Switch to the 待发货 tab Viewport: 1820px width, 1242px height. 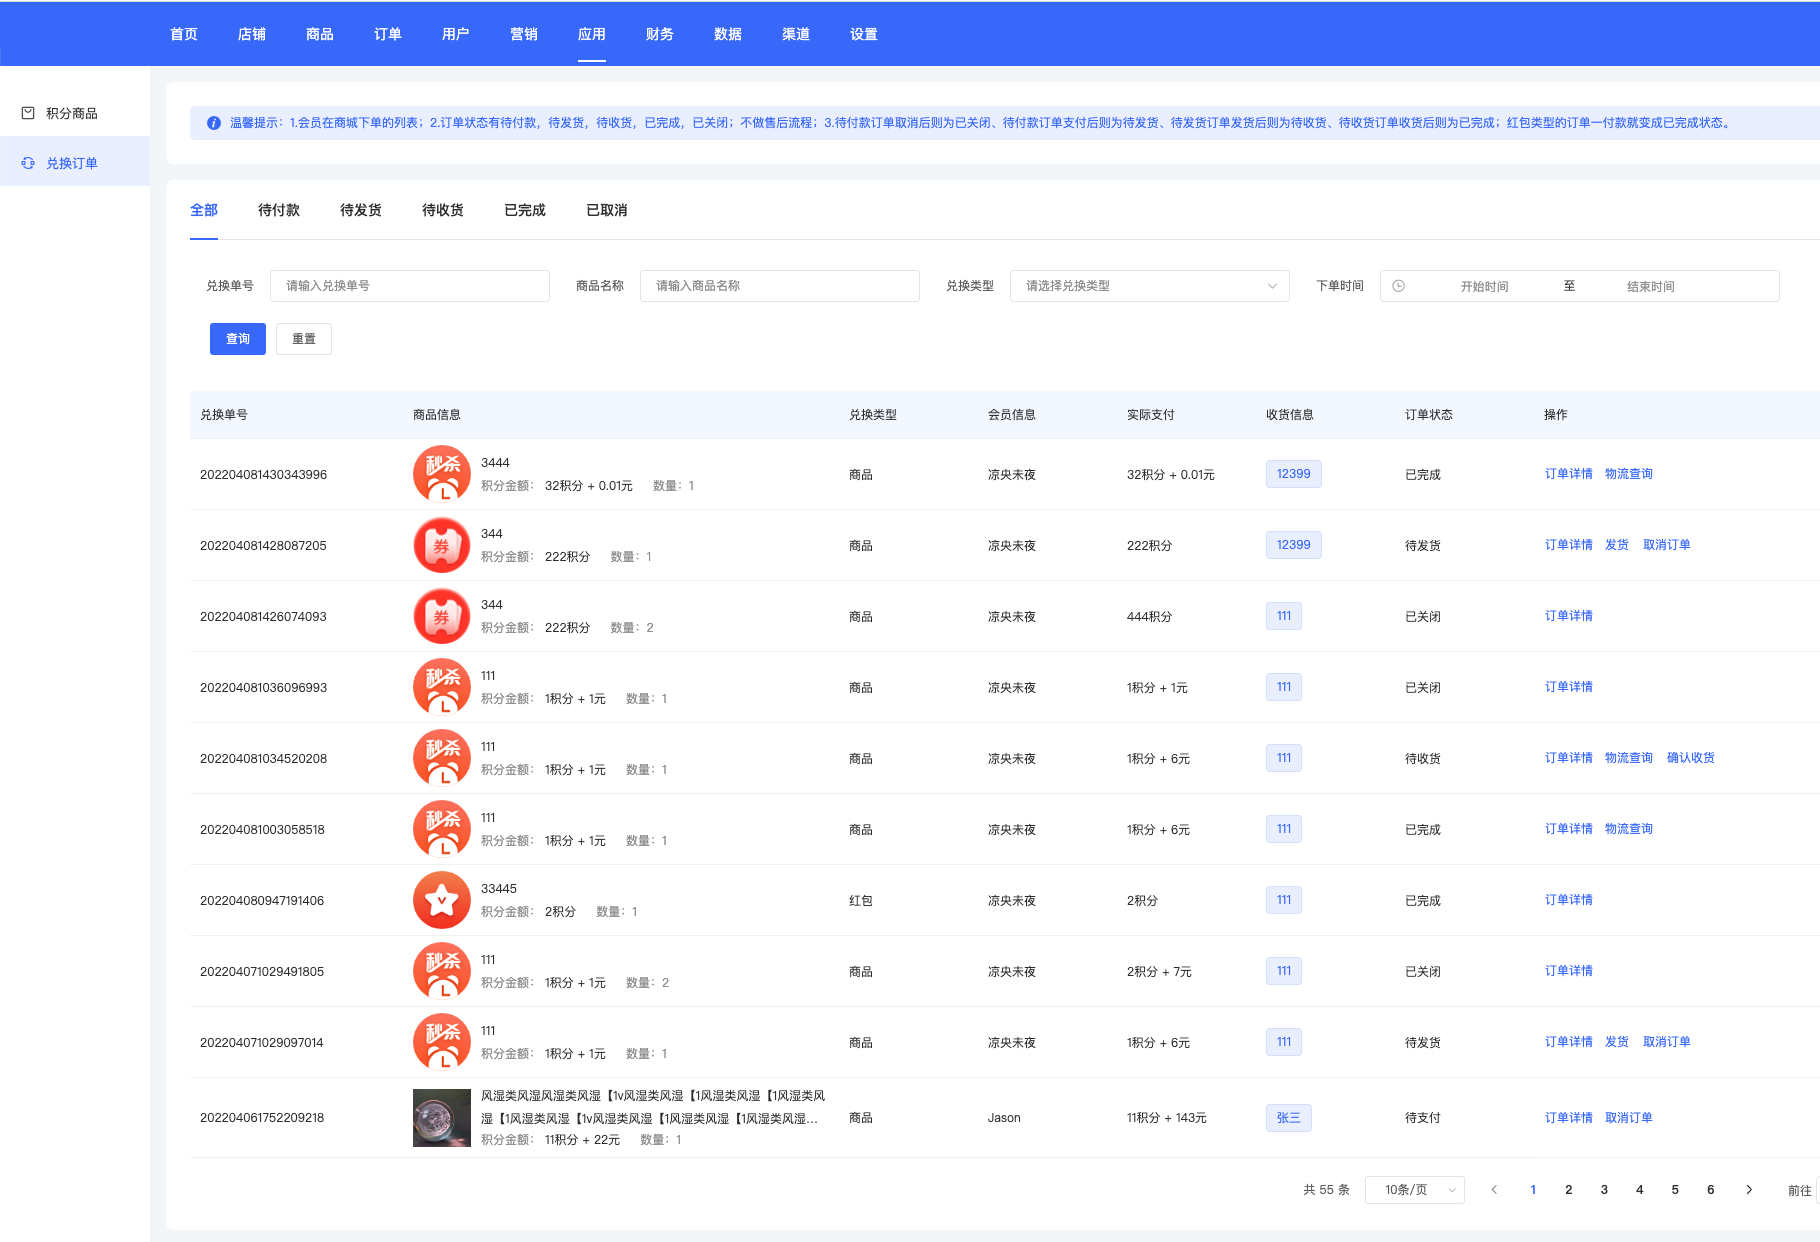point(360,210)
